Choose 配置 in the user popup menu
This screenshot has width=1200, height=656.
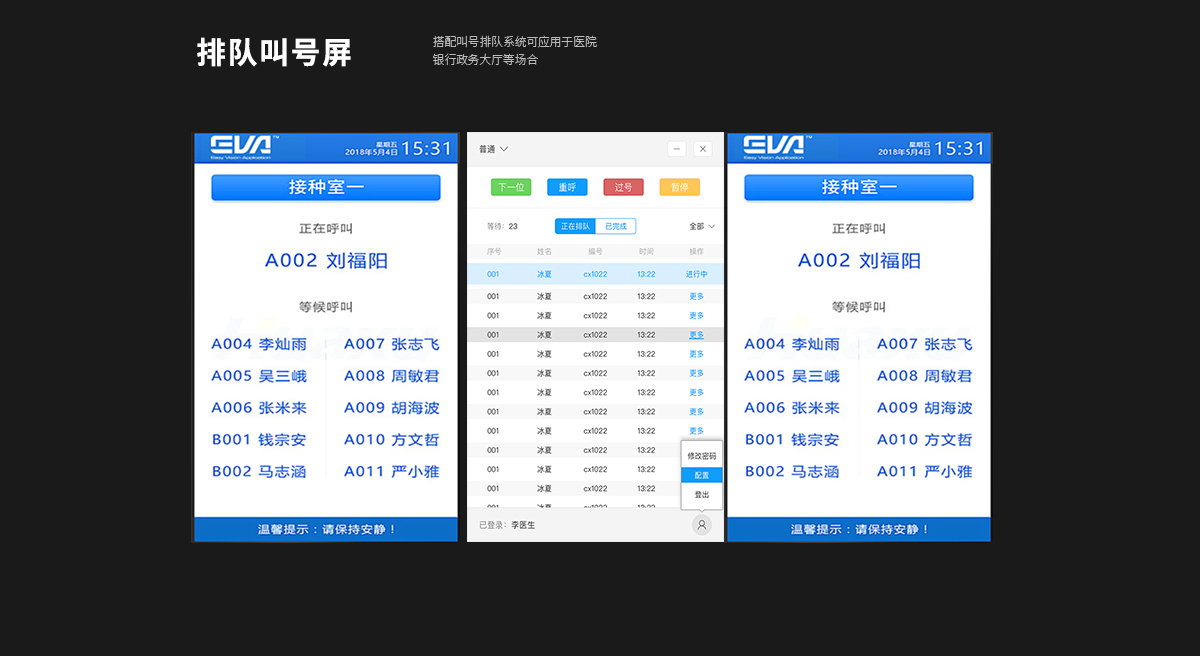click(701, 475)
